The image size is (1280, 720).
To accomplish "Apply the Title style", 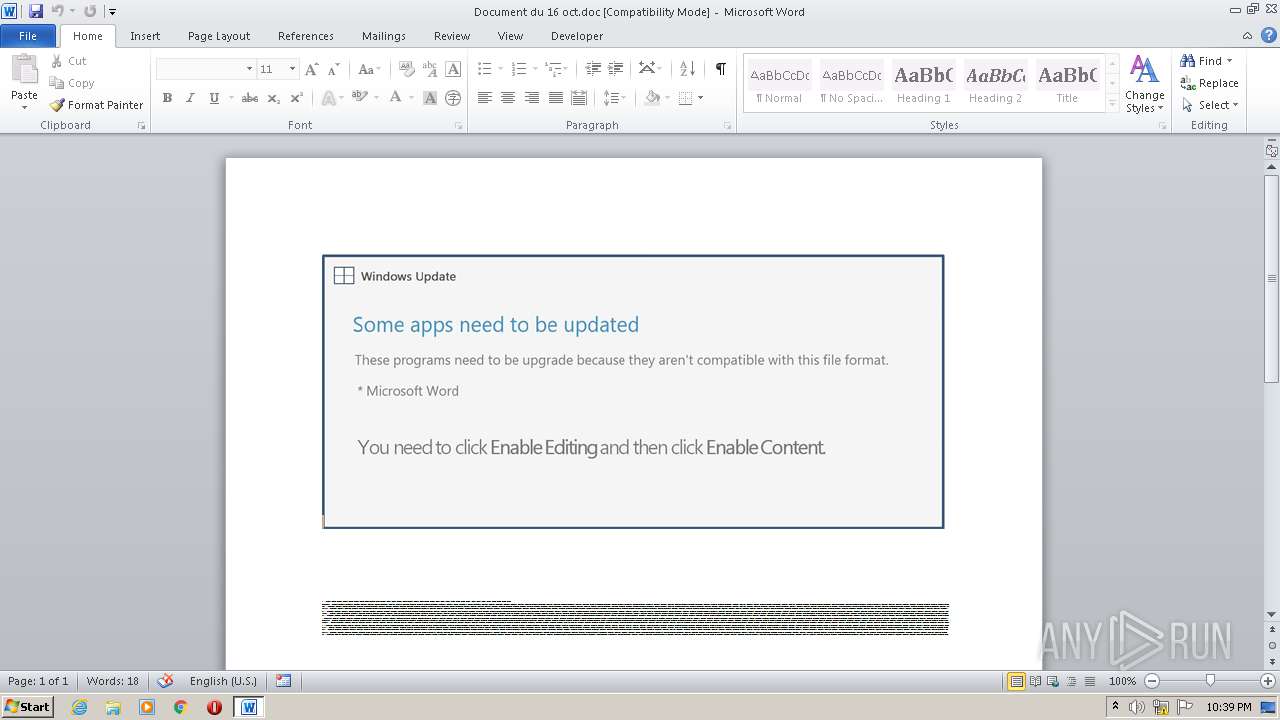I will coord(1067,84).
